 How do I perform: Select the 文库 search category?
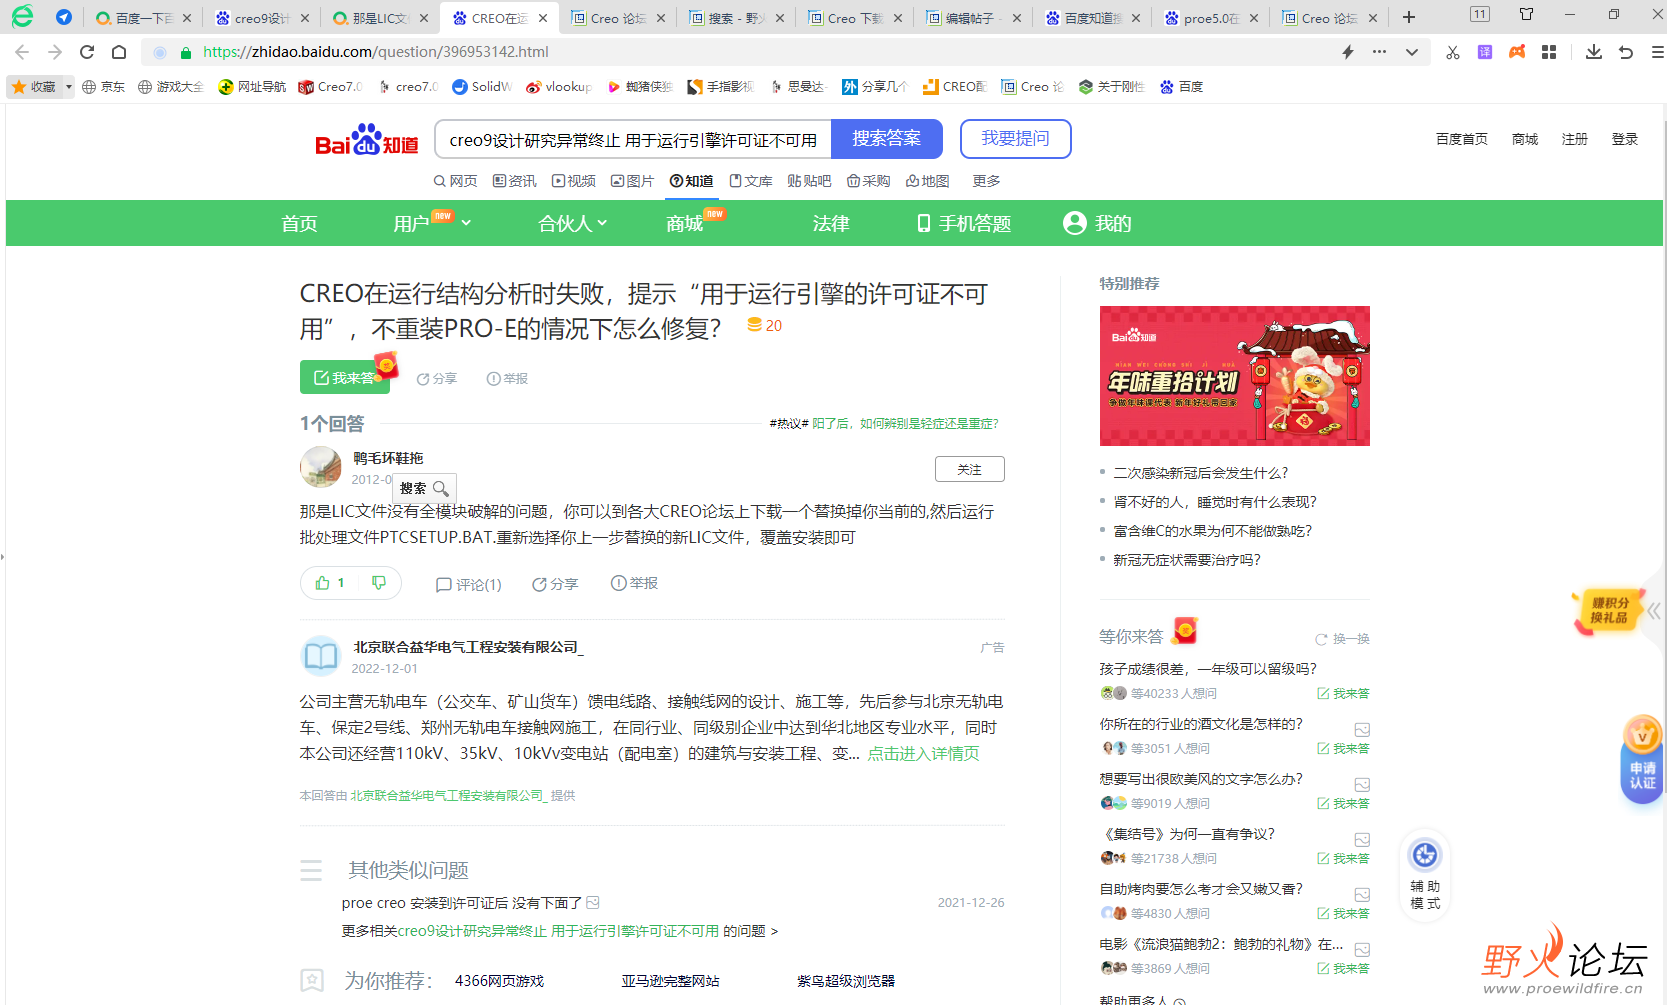(x=751, y=181)
